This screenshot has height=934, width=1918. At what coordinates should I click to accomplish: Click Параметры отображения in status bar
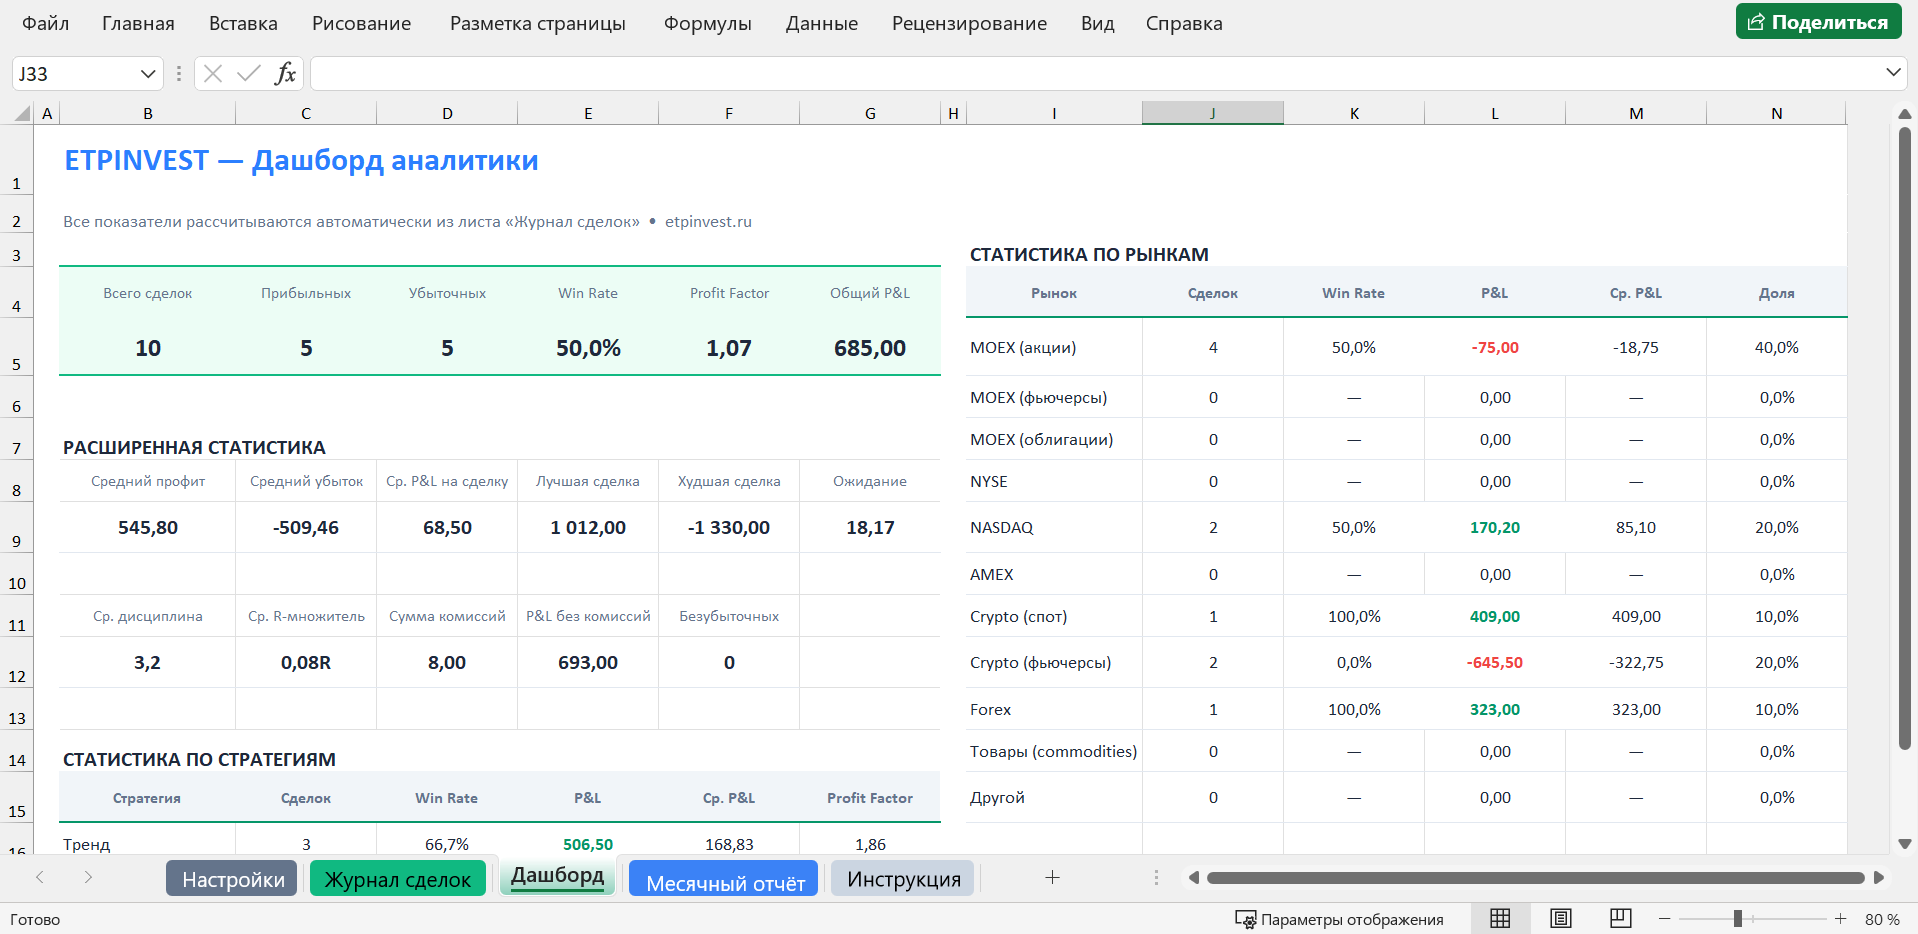tap(1340, 919)
